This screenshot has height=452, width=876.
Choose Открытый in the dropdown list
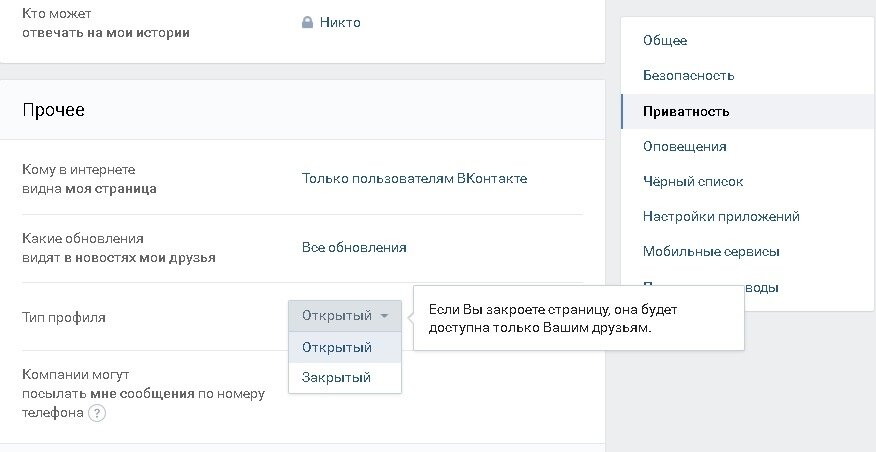pyautogui.click(x=337, y=347)
